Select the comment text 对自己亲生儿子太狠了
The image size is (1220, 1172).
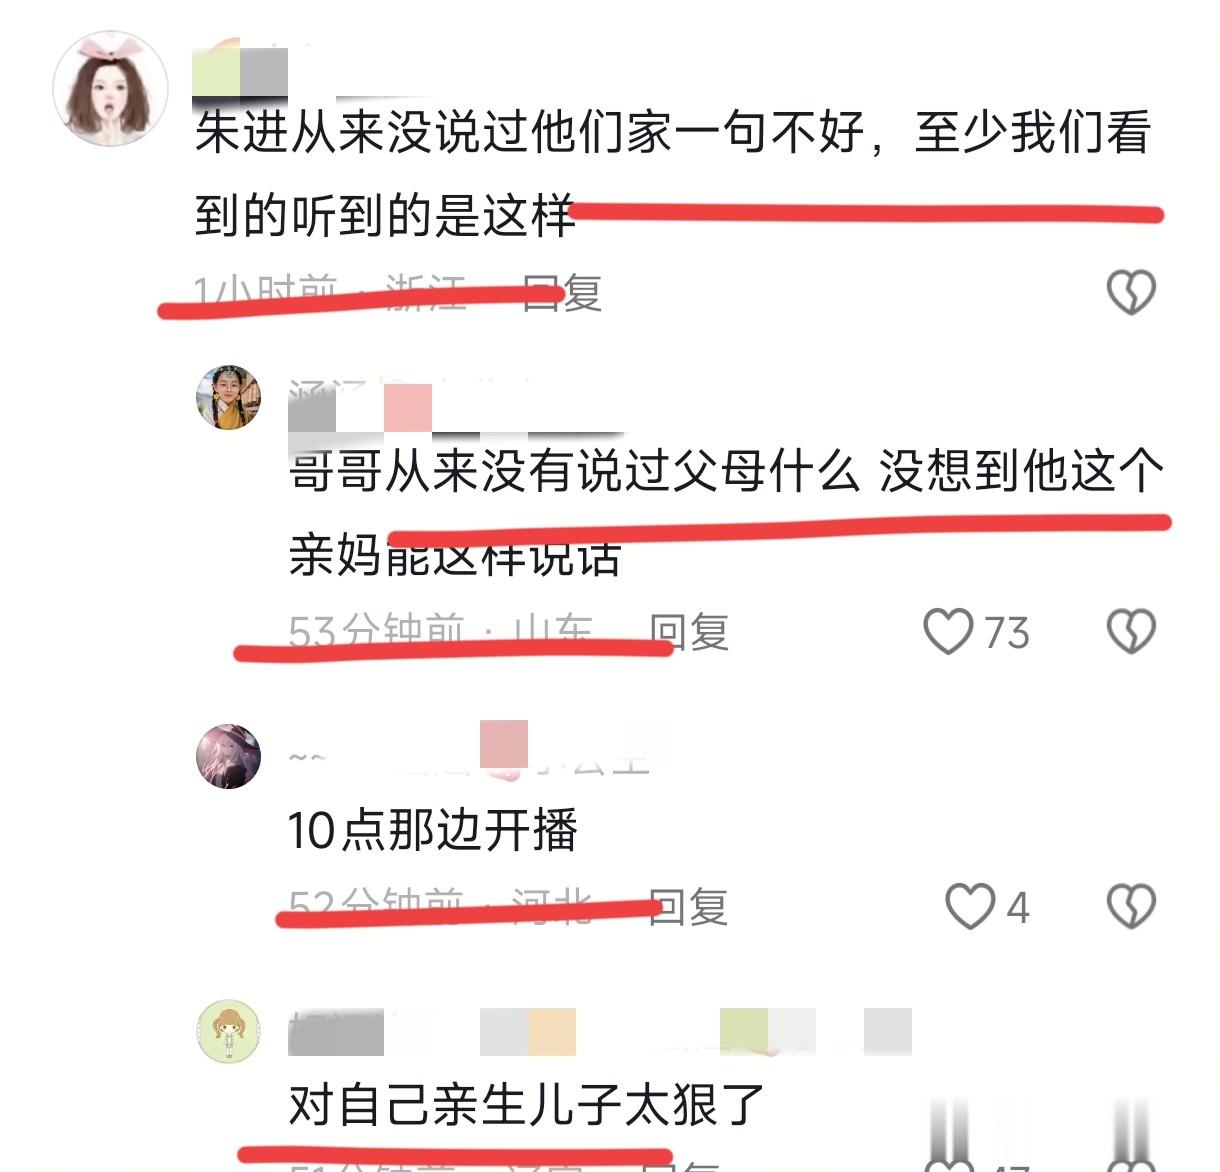527,1105
